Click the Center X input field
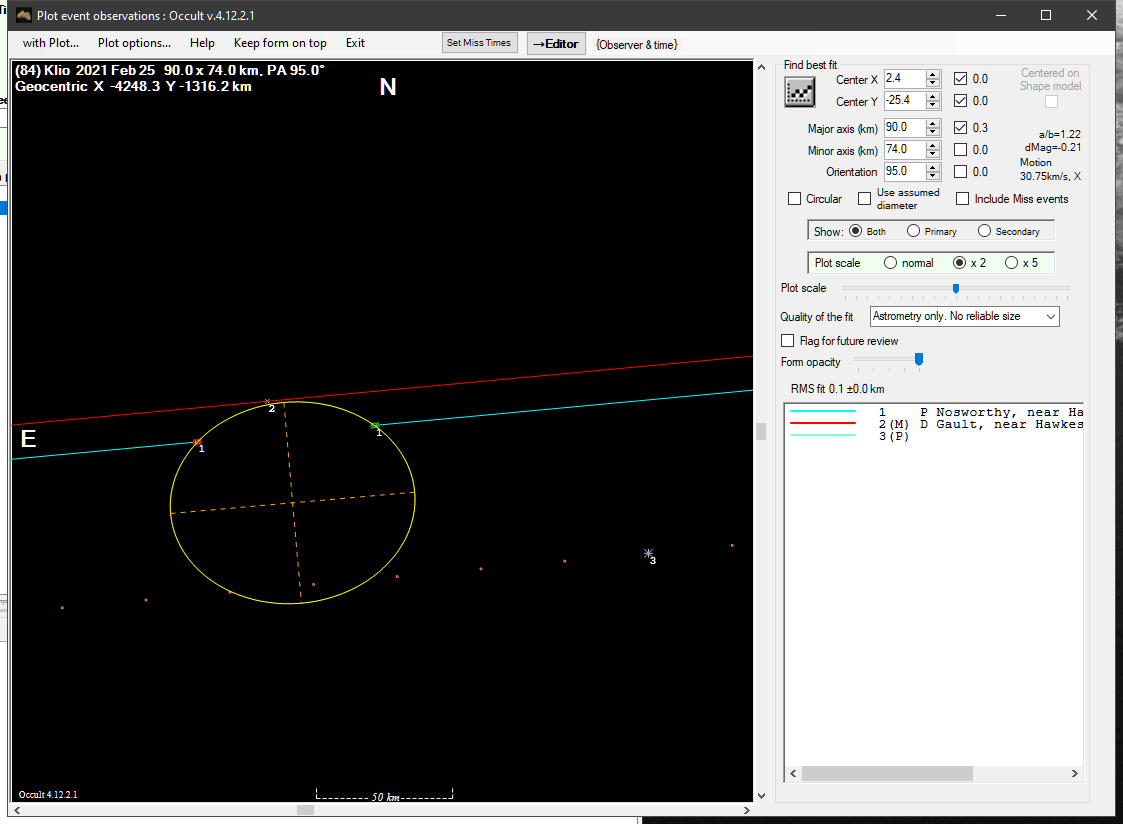 (x=905, y=79)
